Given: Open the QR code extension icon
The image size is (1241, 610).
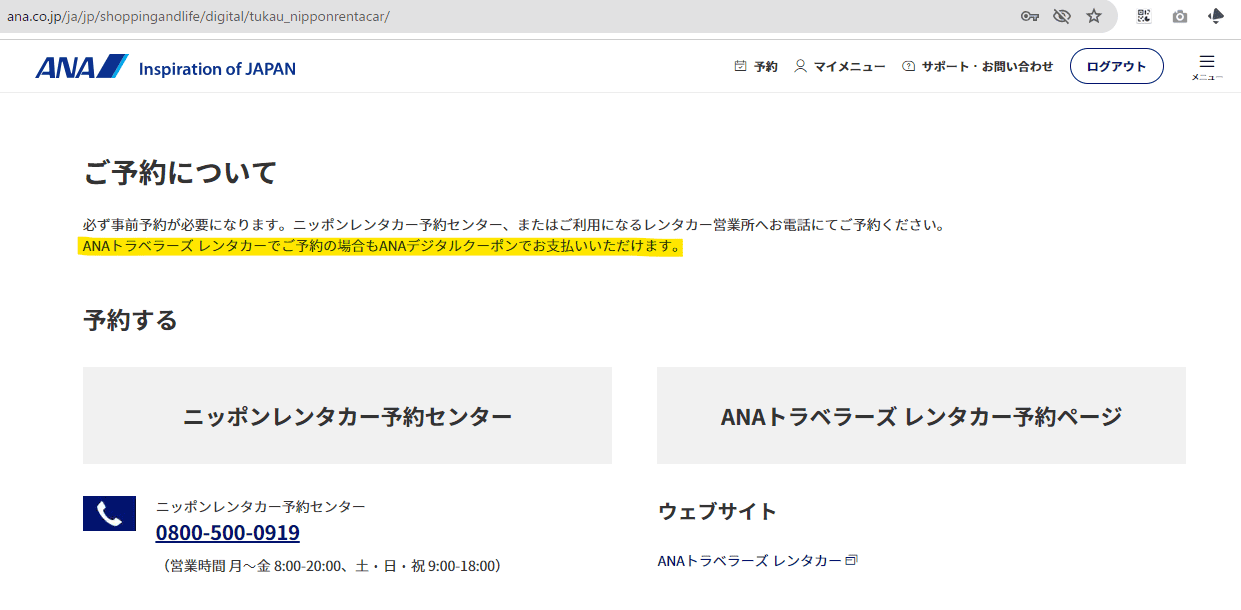Looking at the screenshot, I should pos(1144,16).
